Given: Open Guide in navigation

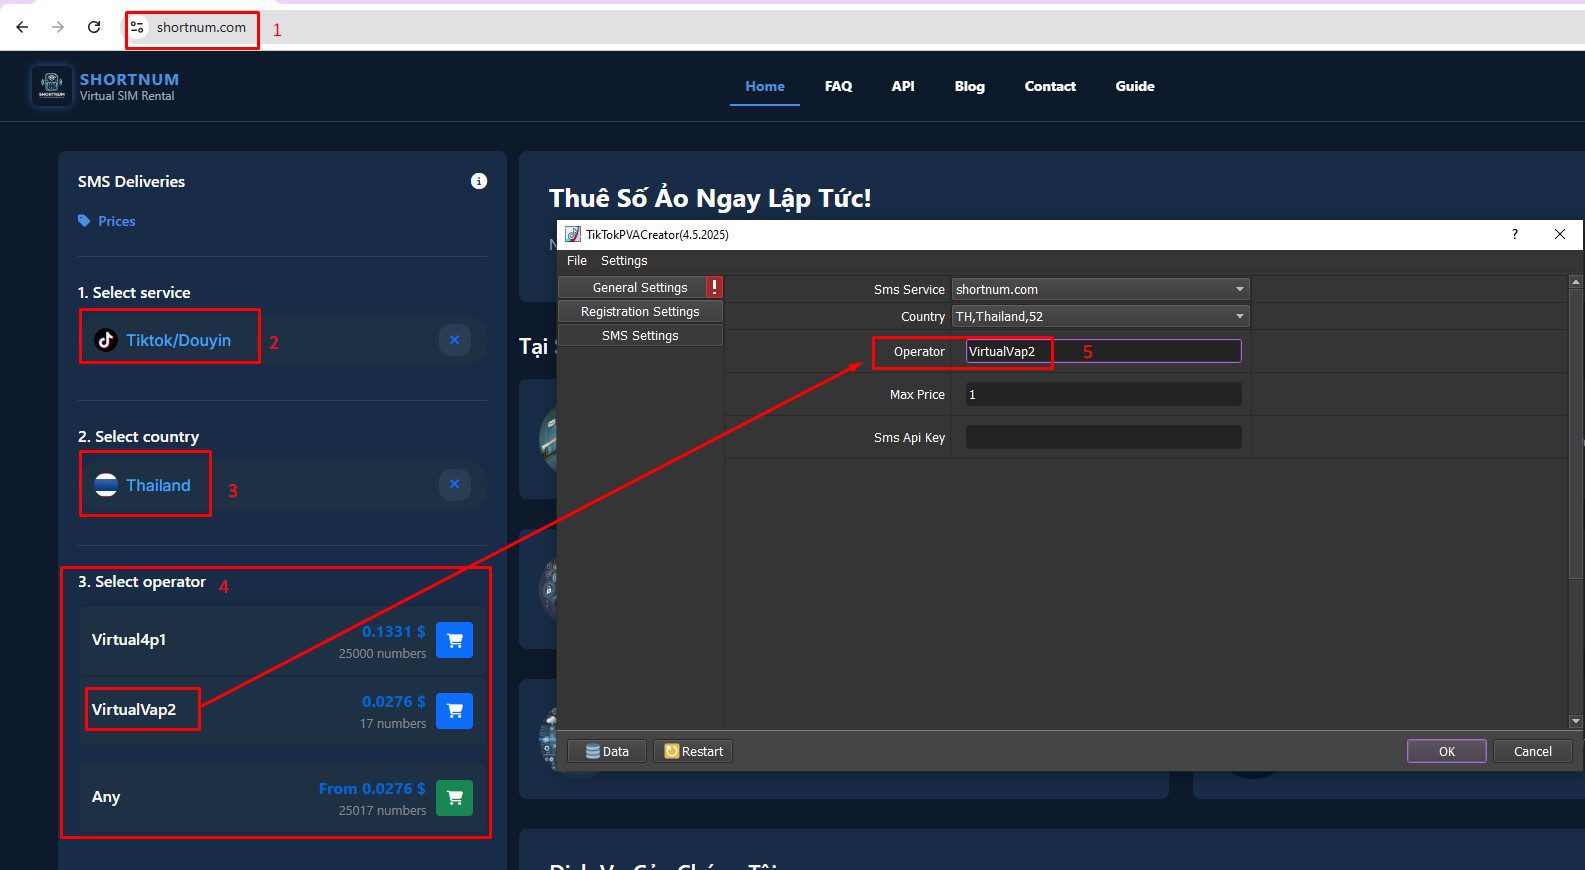Looking at the screenshot, I should [x=1135, y=86].
